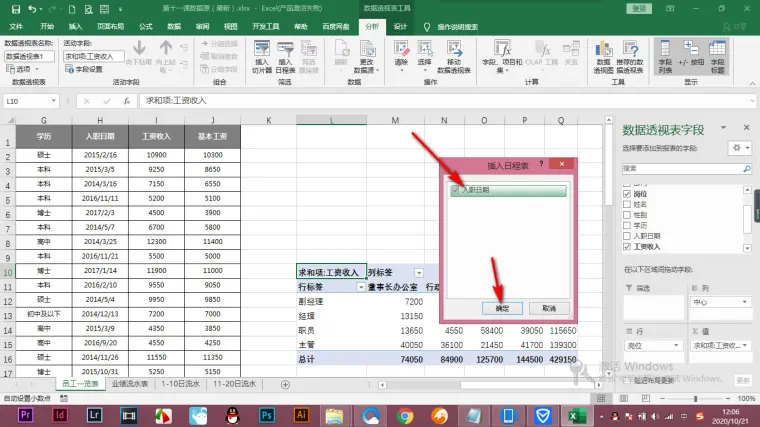760x427 pixels.
Task: Switch to the Formulas (公式) ribbon tab
Action: pyautogui.click(x=145, y=27)
